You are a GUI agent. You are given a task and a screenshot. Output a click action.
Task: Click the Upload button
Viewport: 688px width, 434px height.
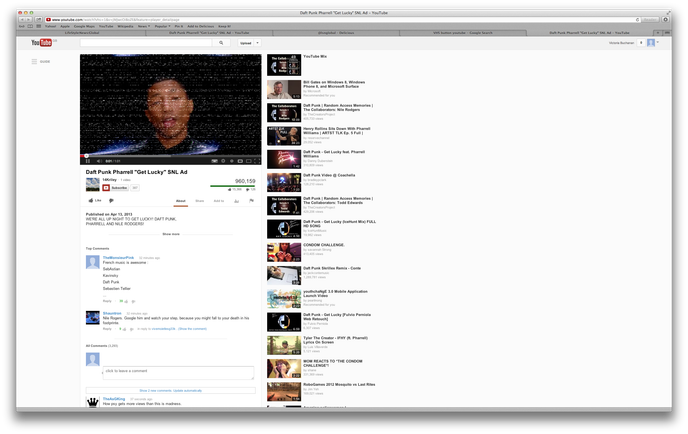pos(245,43)
